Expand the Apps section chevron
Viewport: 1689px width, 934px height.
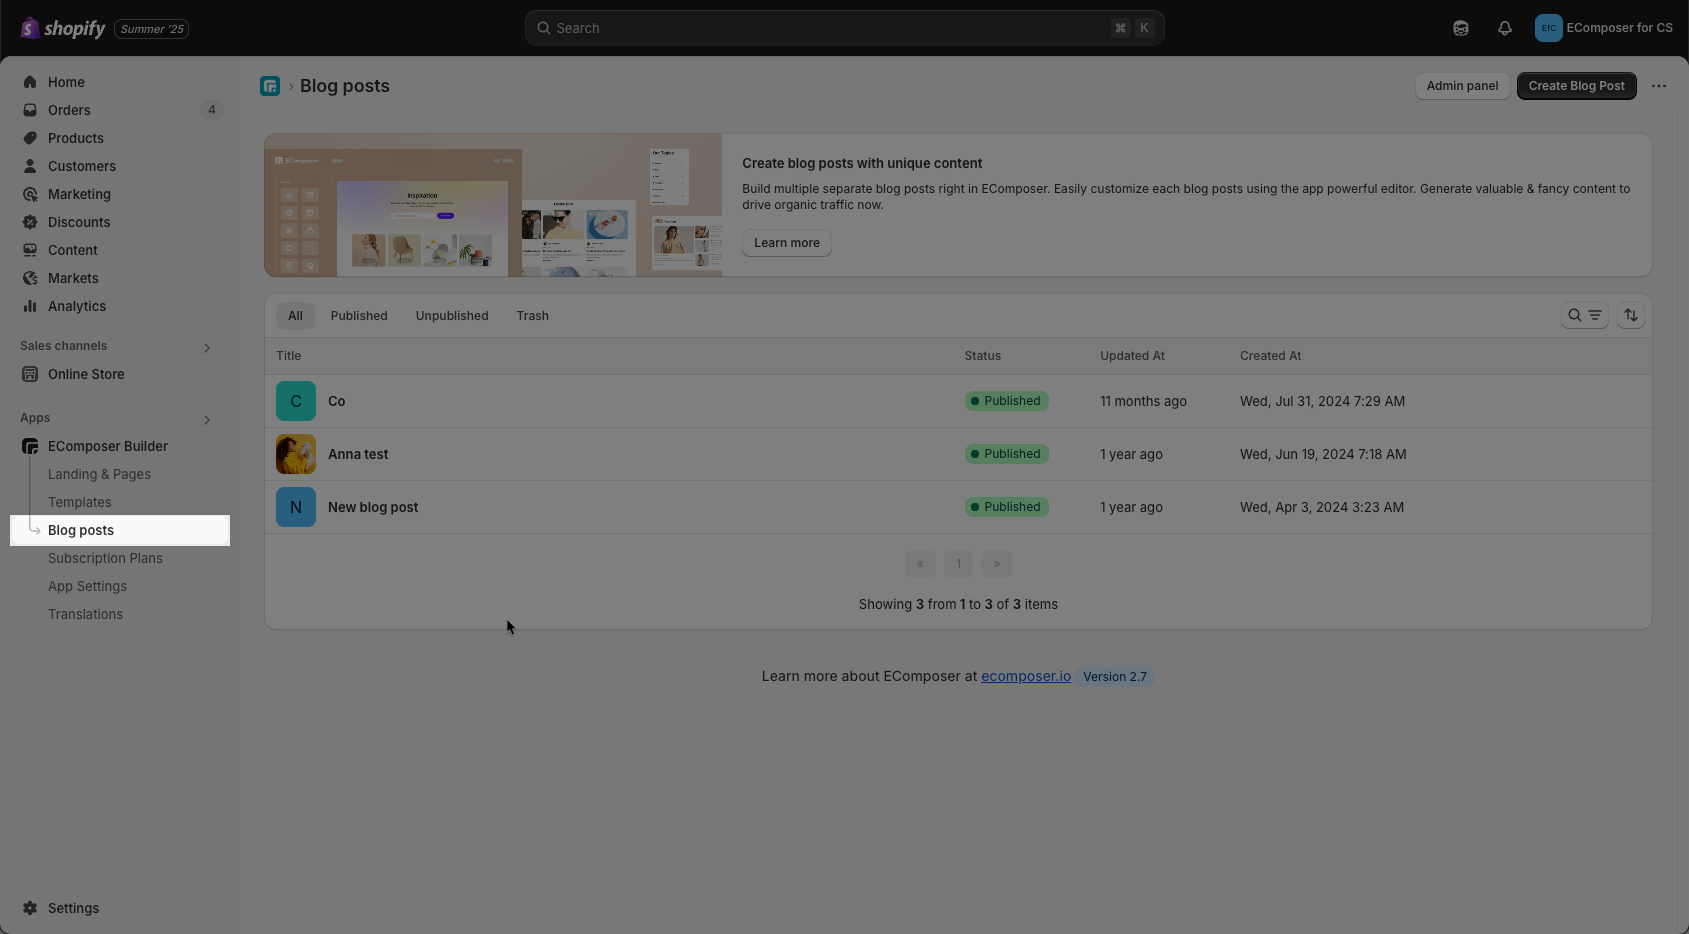tap(207, 419)
